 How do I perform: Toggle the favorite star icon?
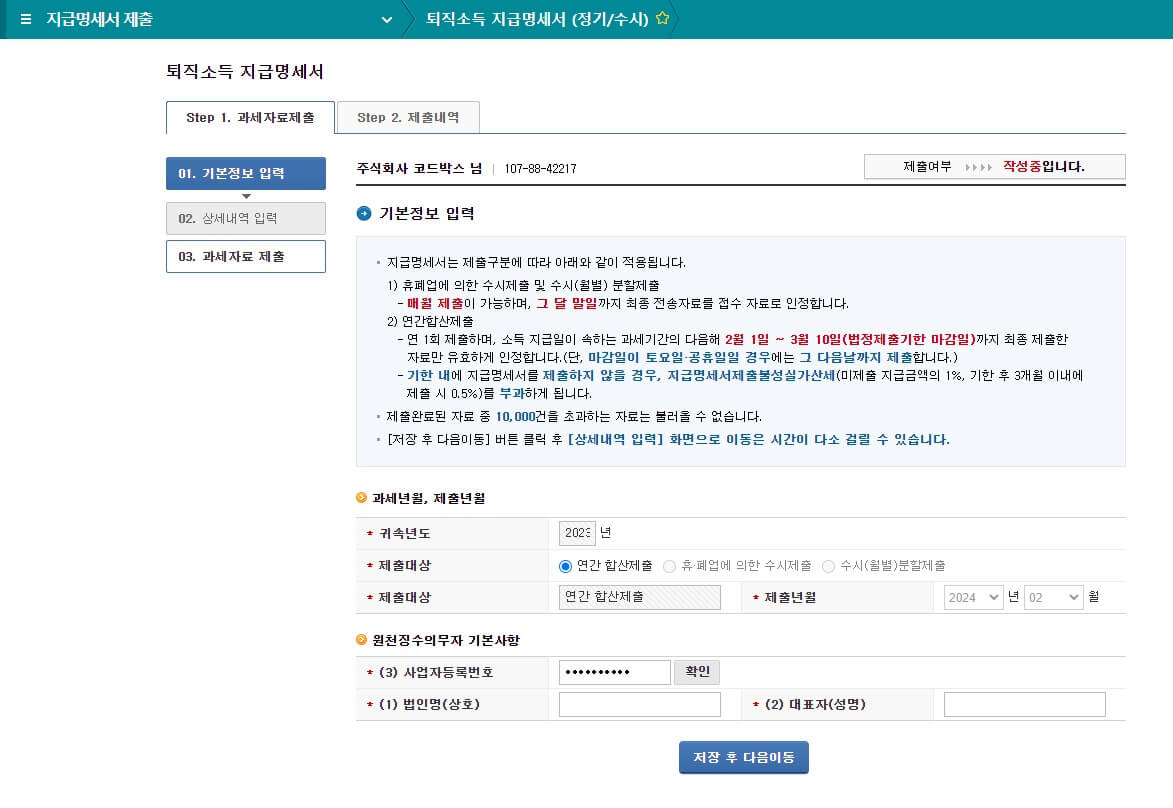point(662,19)
